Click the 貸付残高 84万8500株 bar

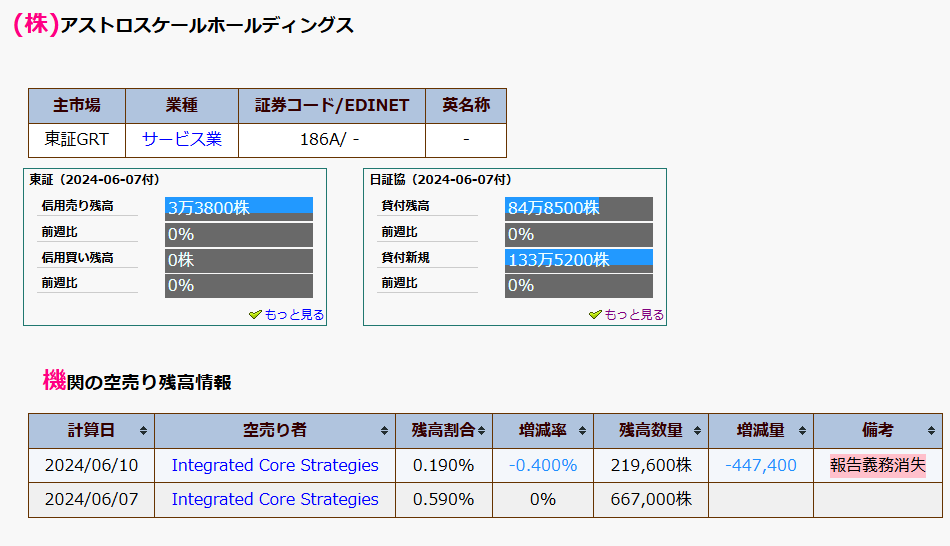579,208
